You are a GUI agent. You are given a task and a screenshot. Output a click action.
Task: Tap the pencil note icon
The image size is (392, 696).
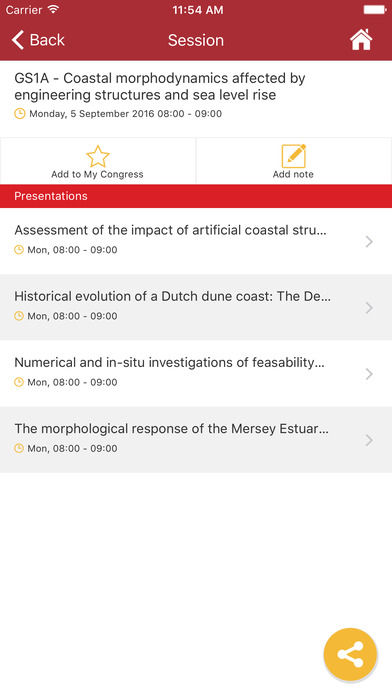293,156
